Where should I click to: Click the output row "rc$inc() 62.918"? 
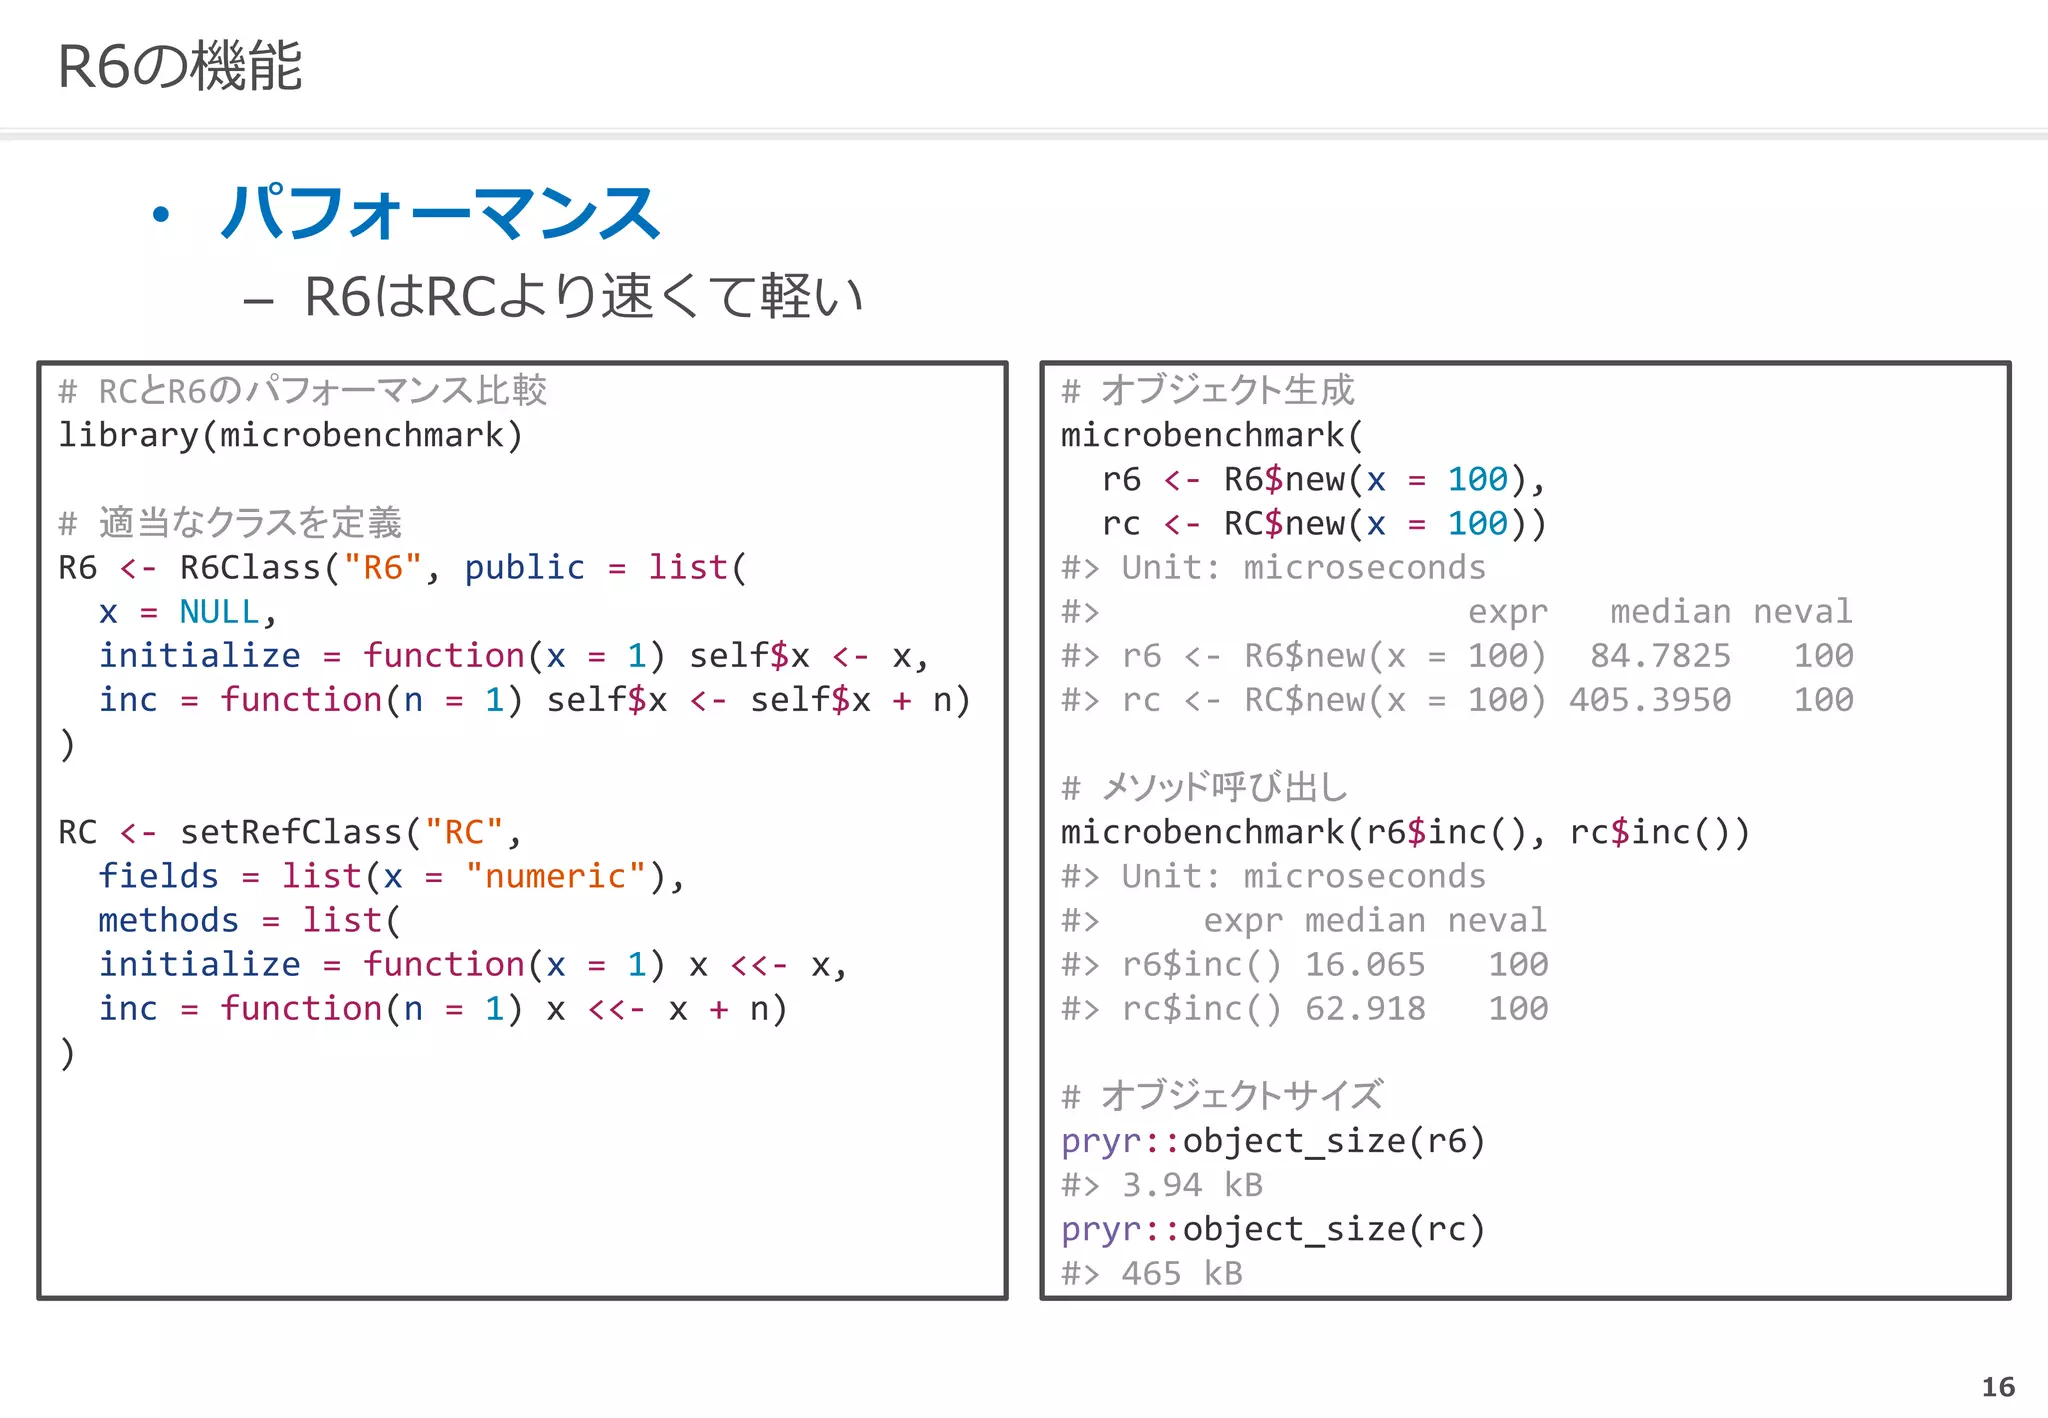pos(1304,1008)
